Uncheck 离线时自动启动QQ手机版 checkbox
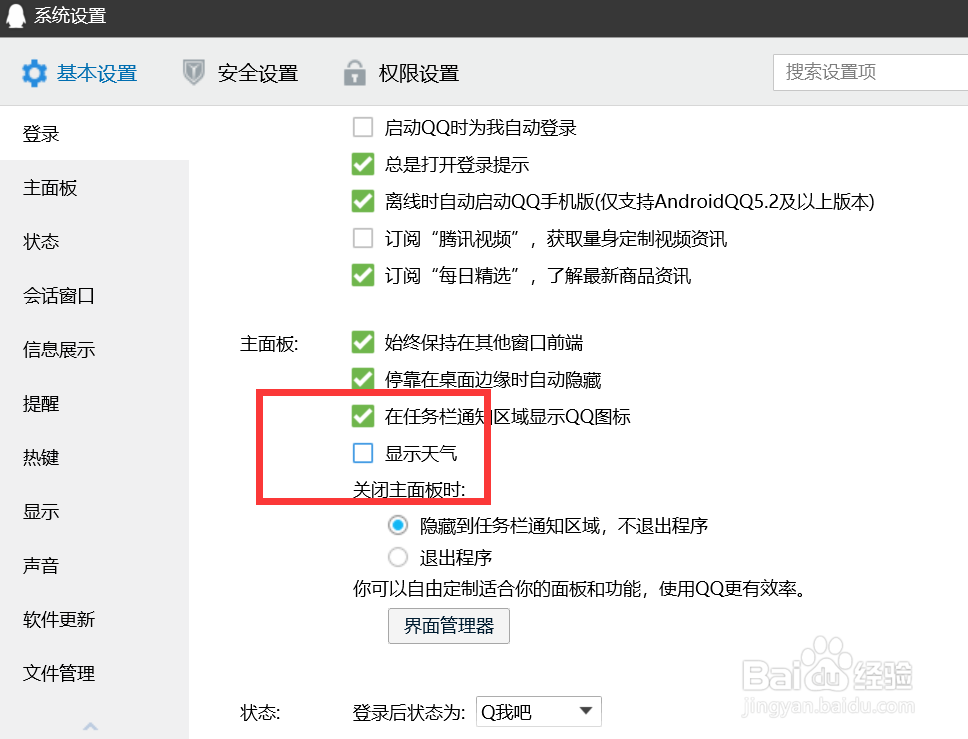 (x=363, y=201)
